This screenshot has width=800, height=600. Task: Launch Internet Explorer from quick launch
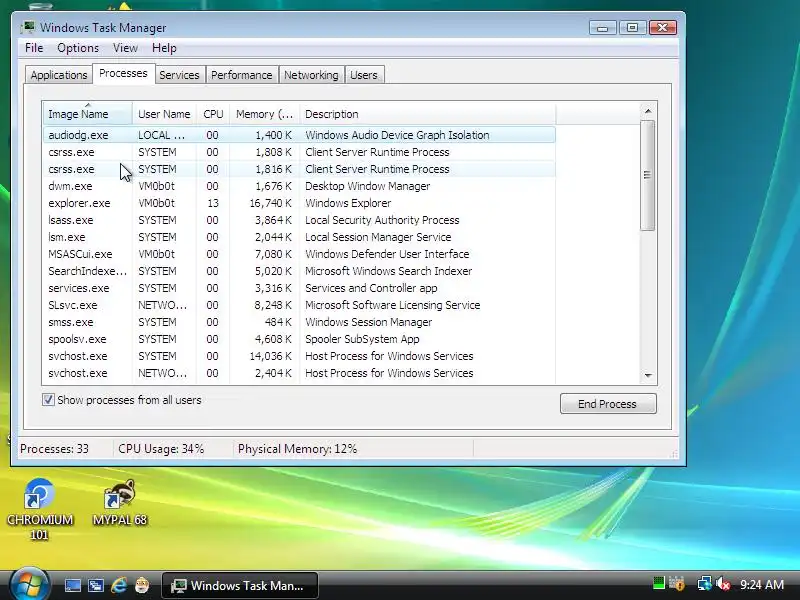coord(119,585)
